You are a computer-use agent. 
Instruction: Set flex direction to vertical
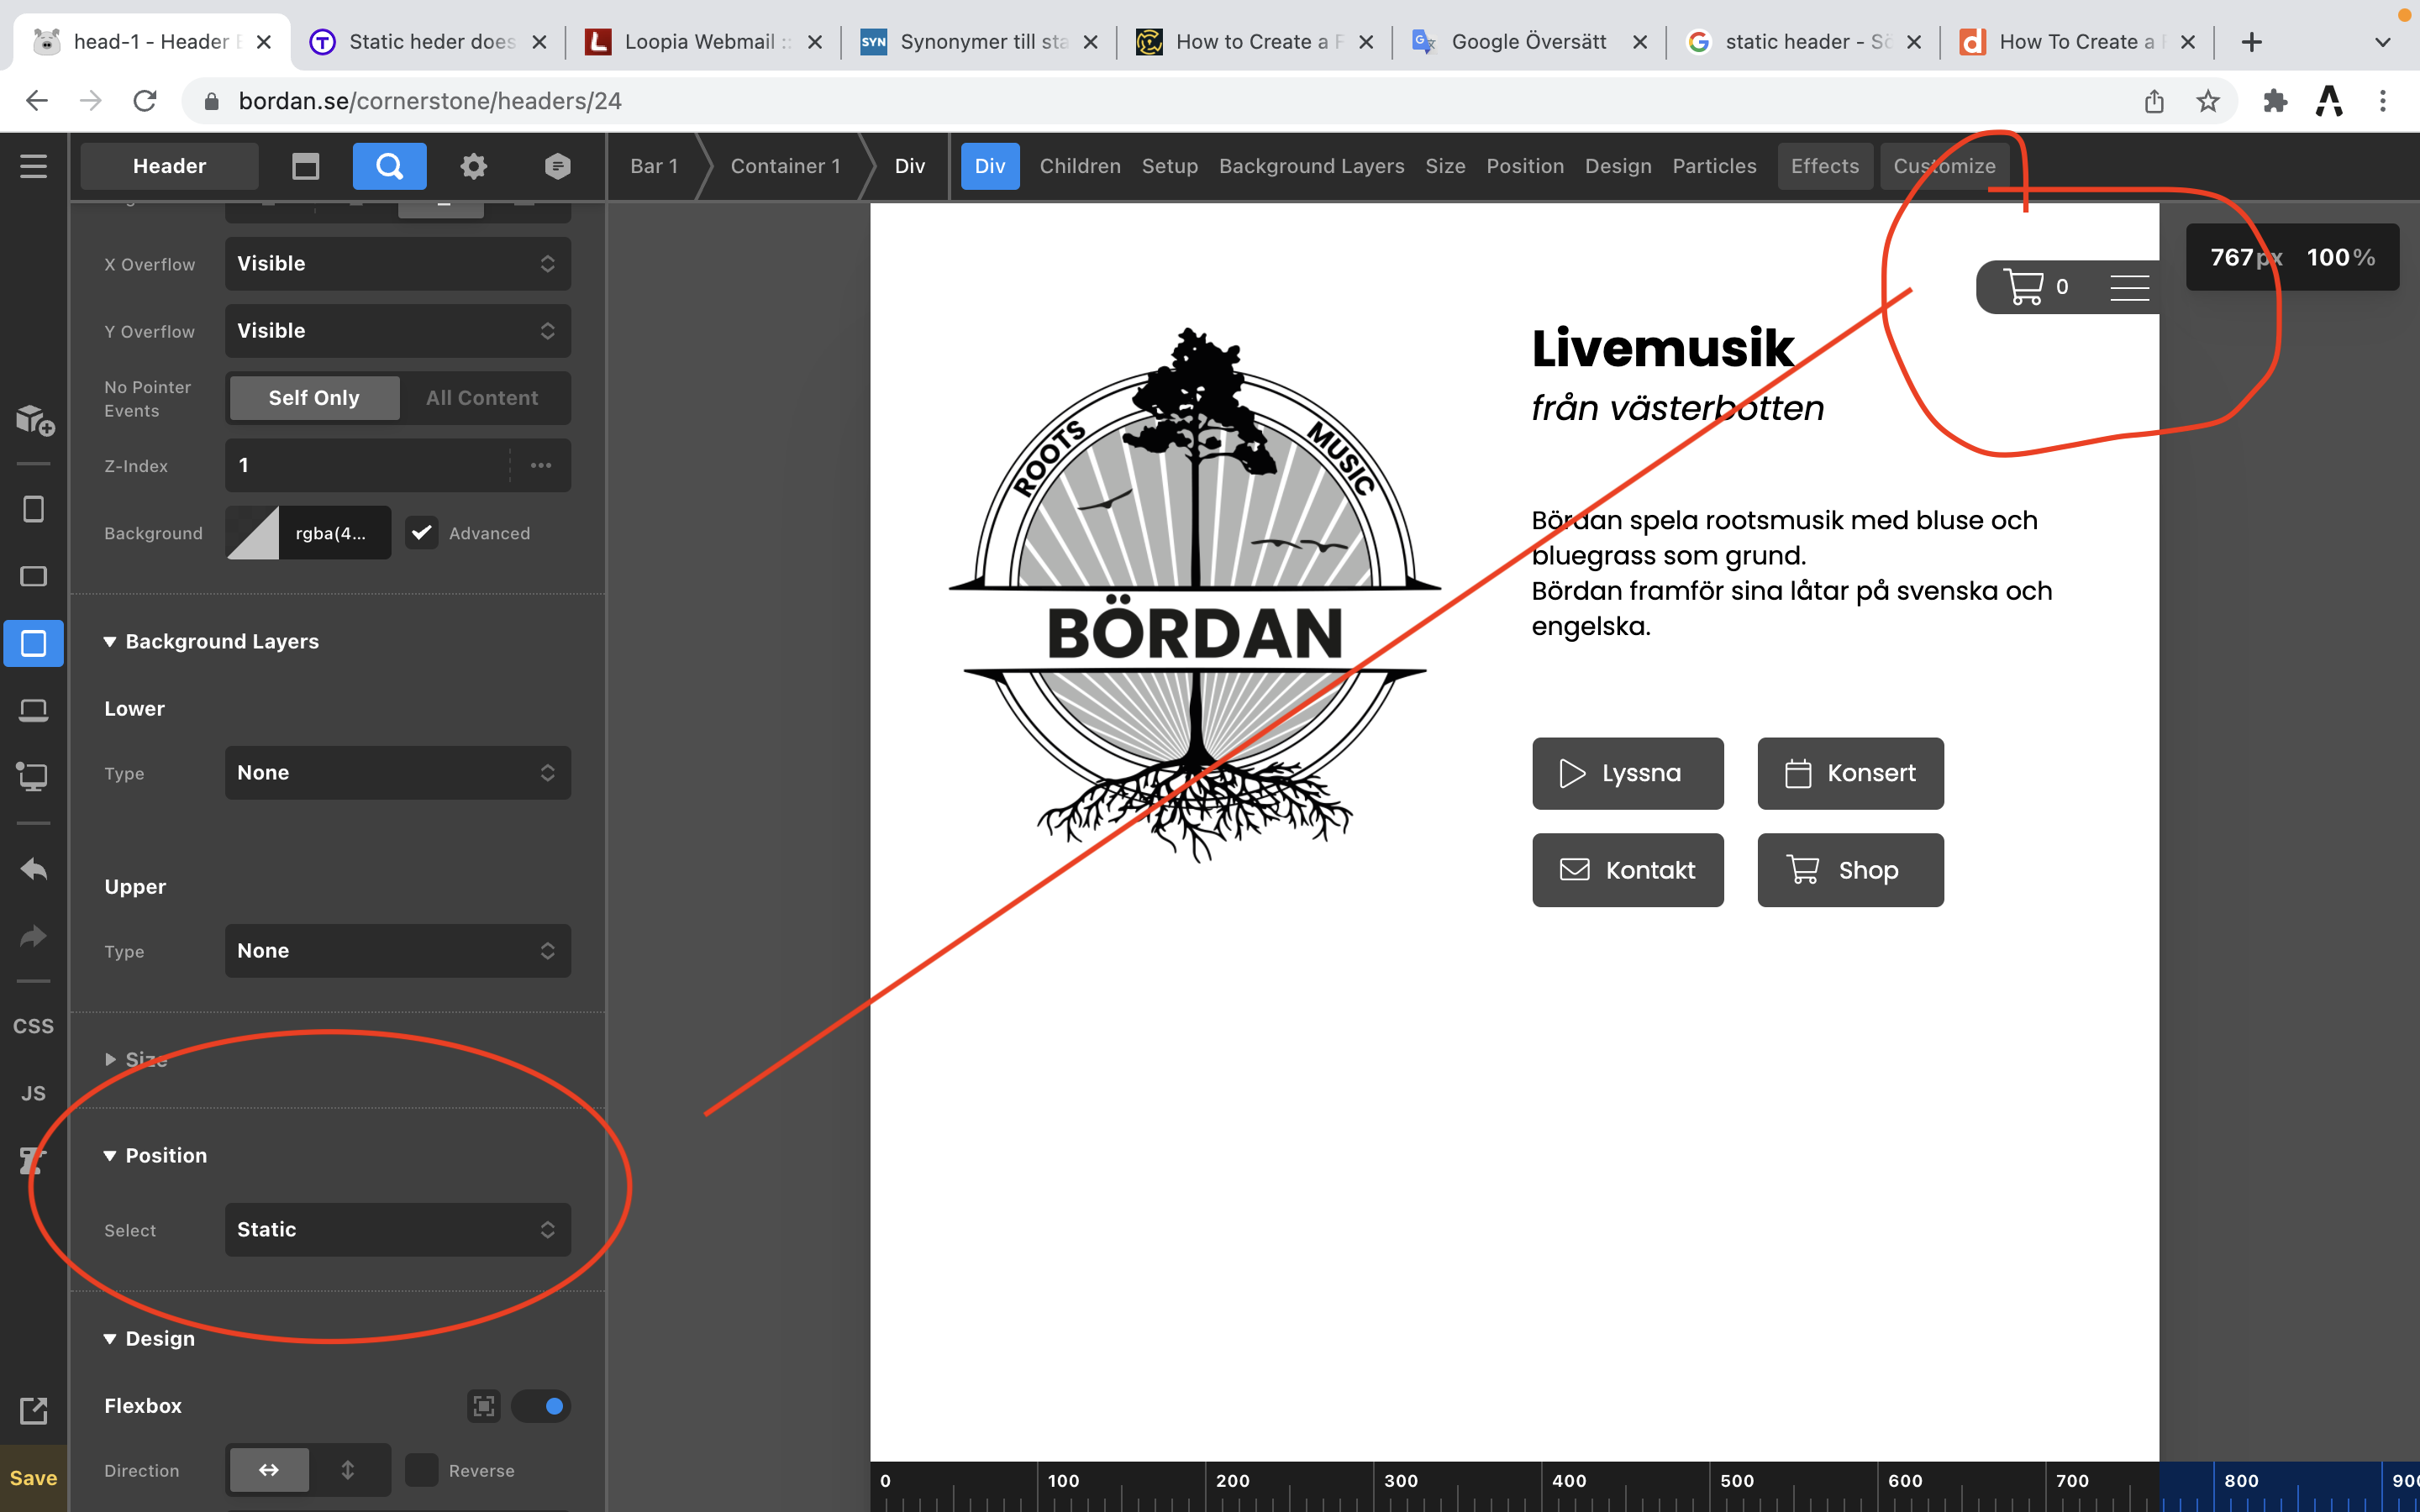348,1470
